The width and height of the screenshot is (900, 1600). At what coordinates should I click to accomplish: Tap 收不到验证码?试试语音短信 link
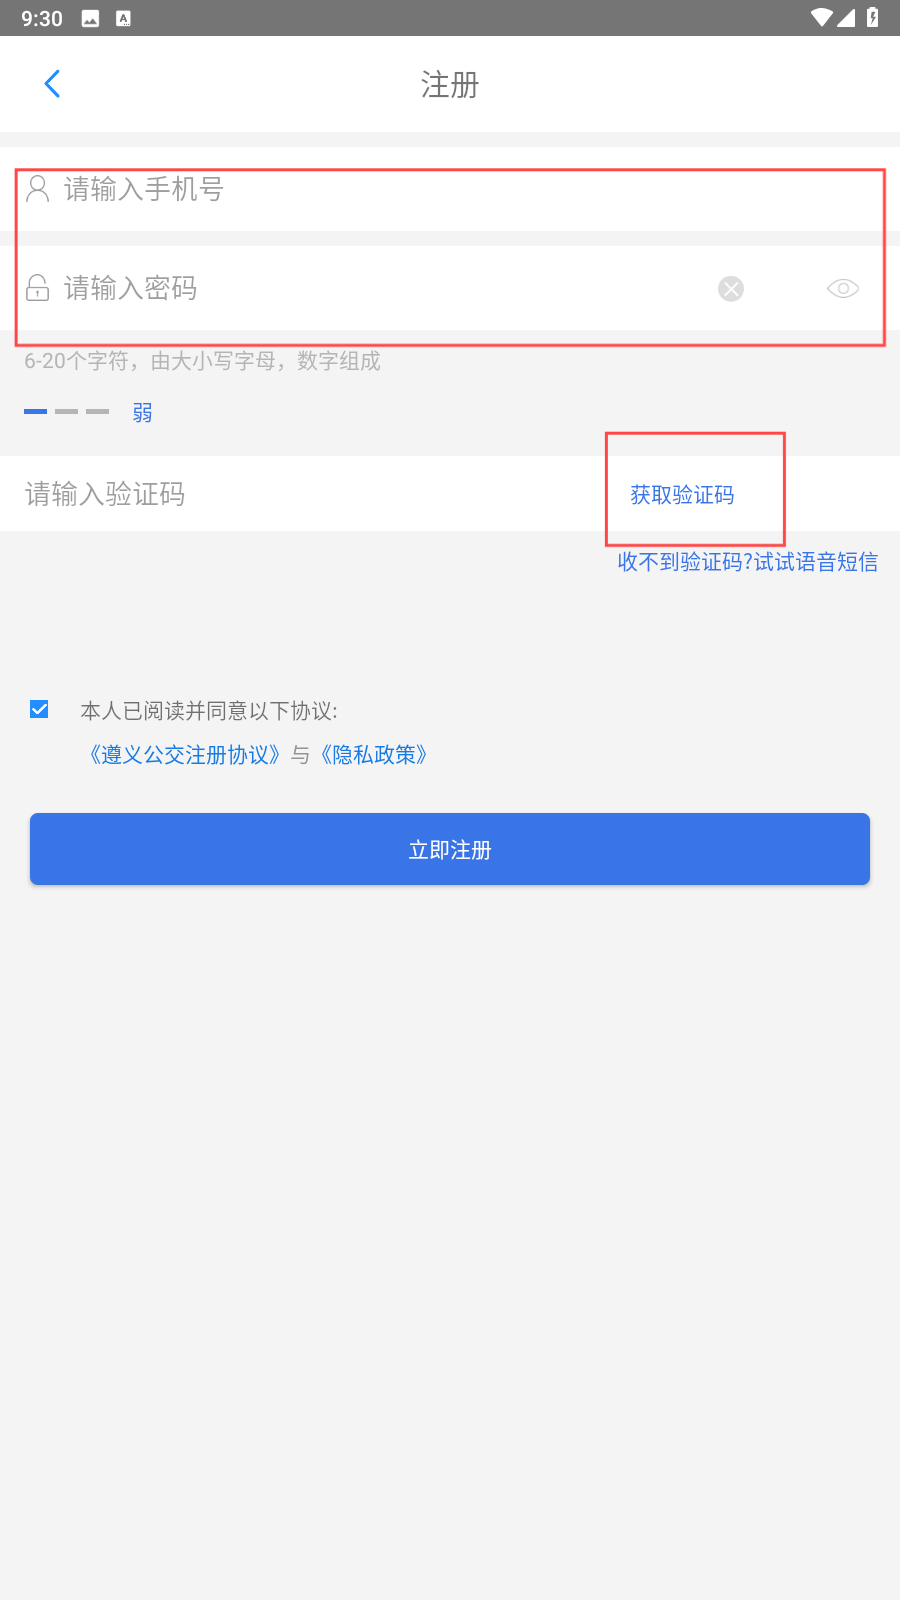click(748, 562)
